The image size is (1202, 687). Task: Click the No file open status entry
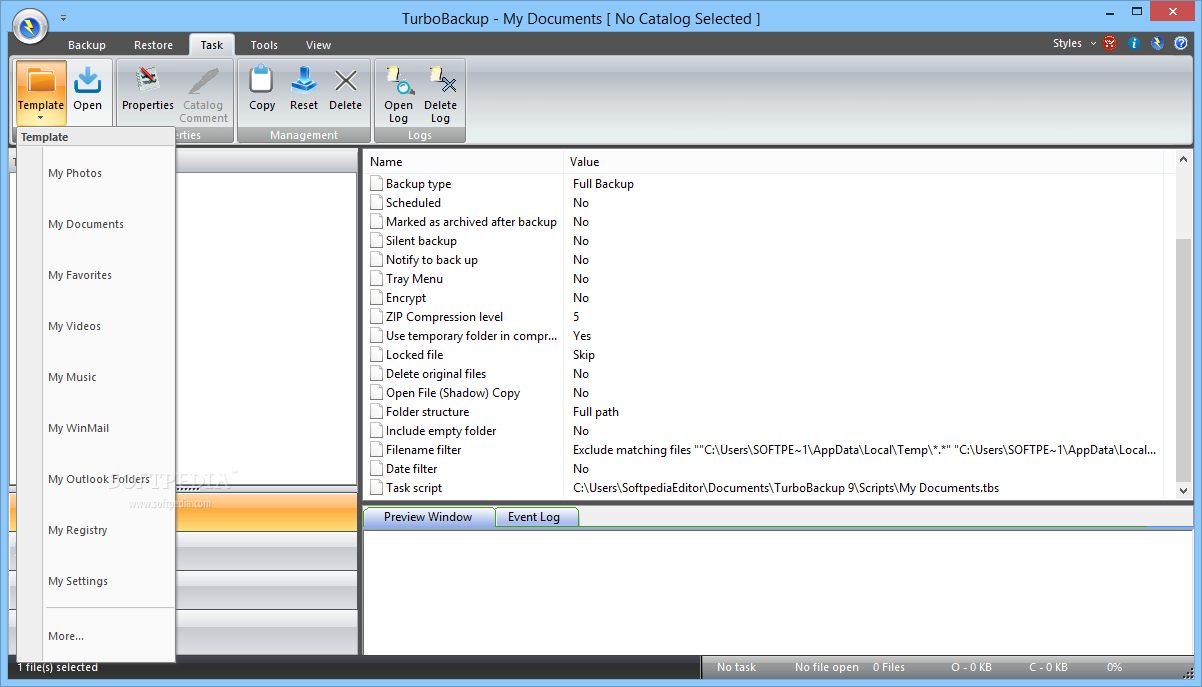coord(827,667)
